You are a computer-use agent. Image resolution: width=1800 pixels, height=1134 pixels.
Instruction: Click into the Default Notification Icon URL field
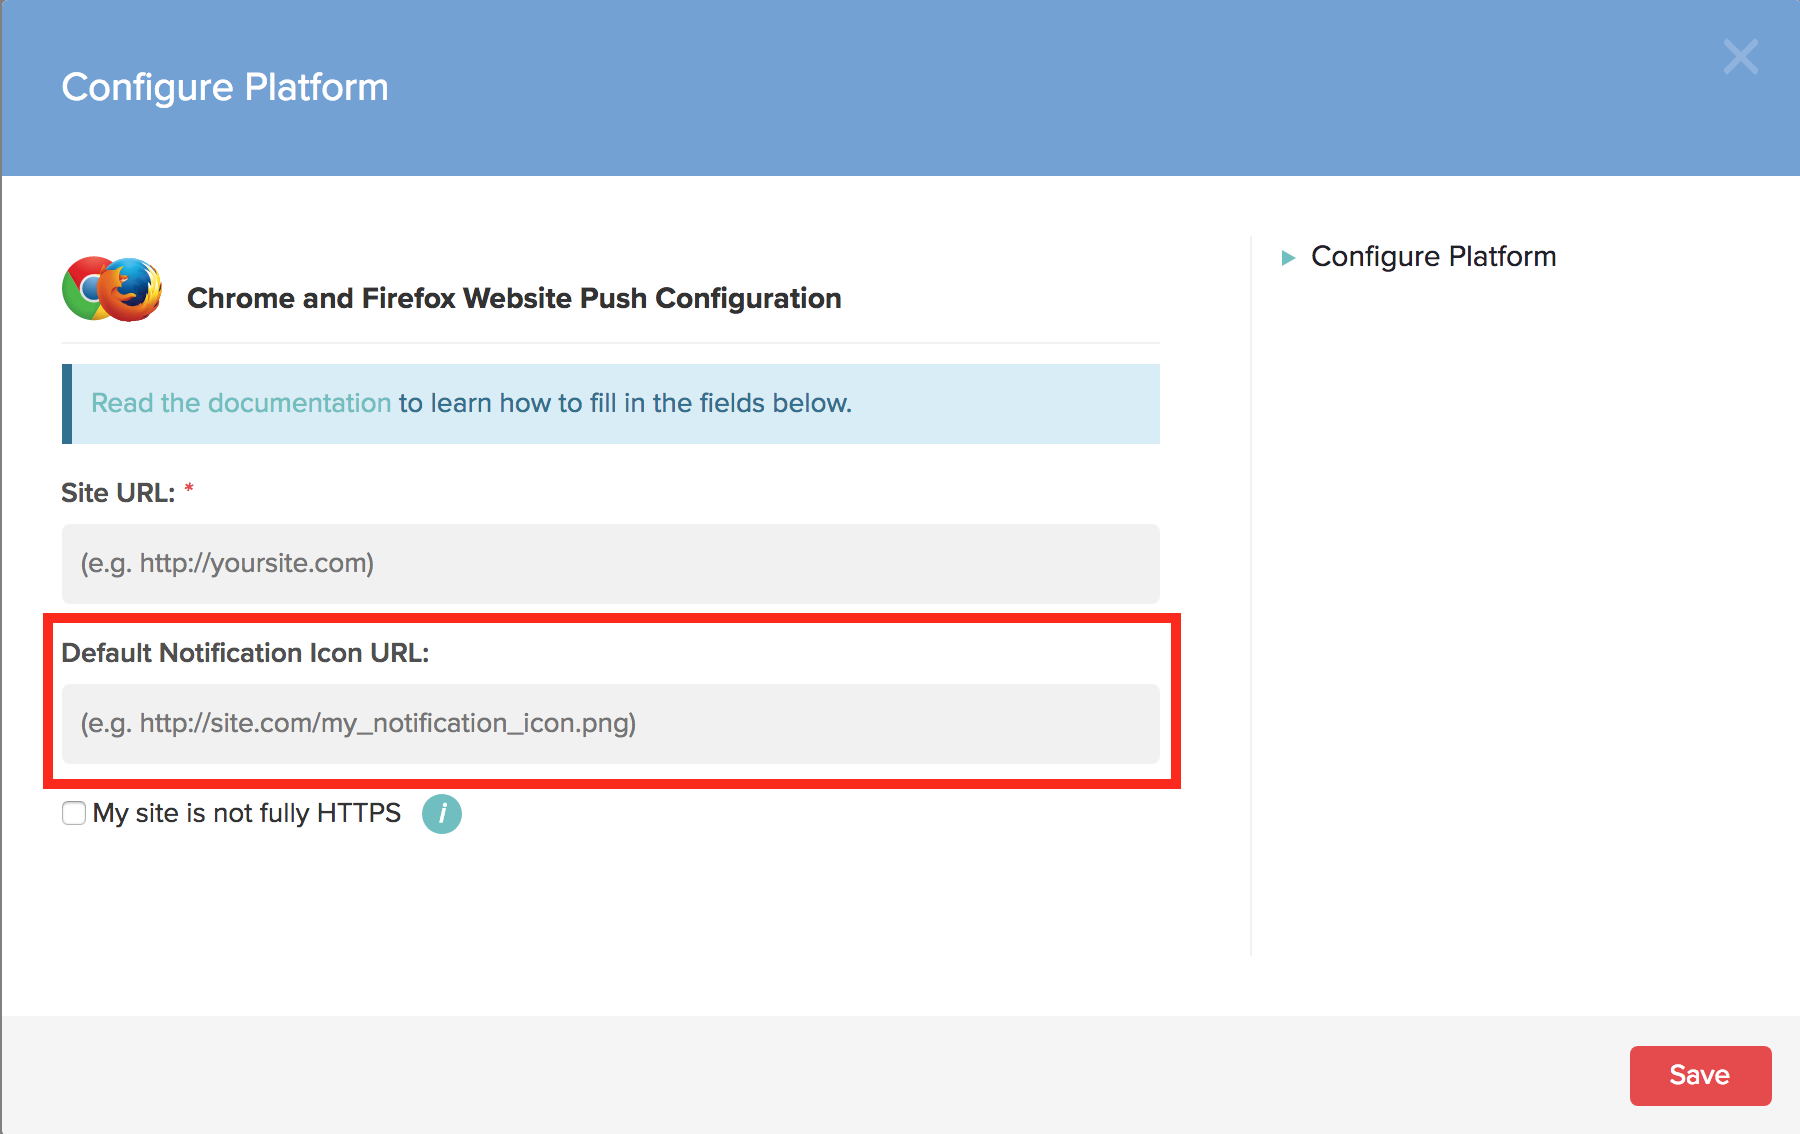click(x=610, y=724)
